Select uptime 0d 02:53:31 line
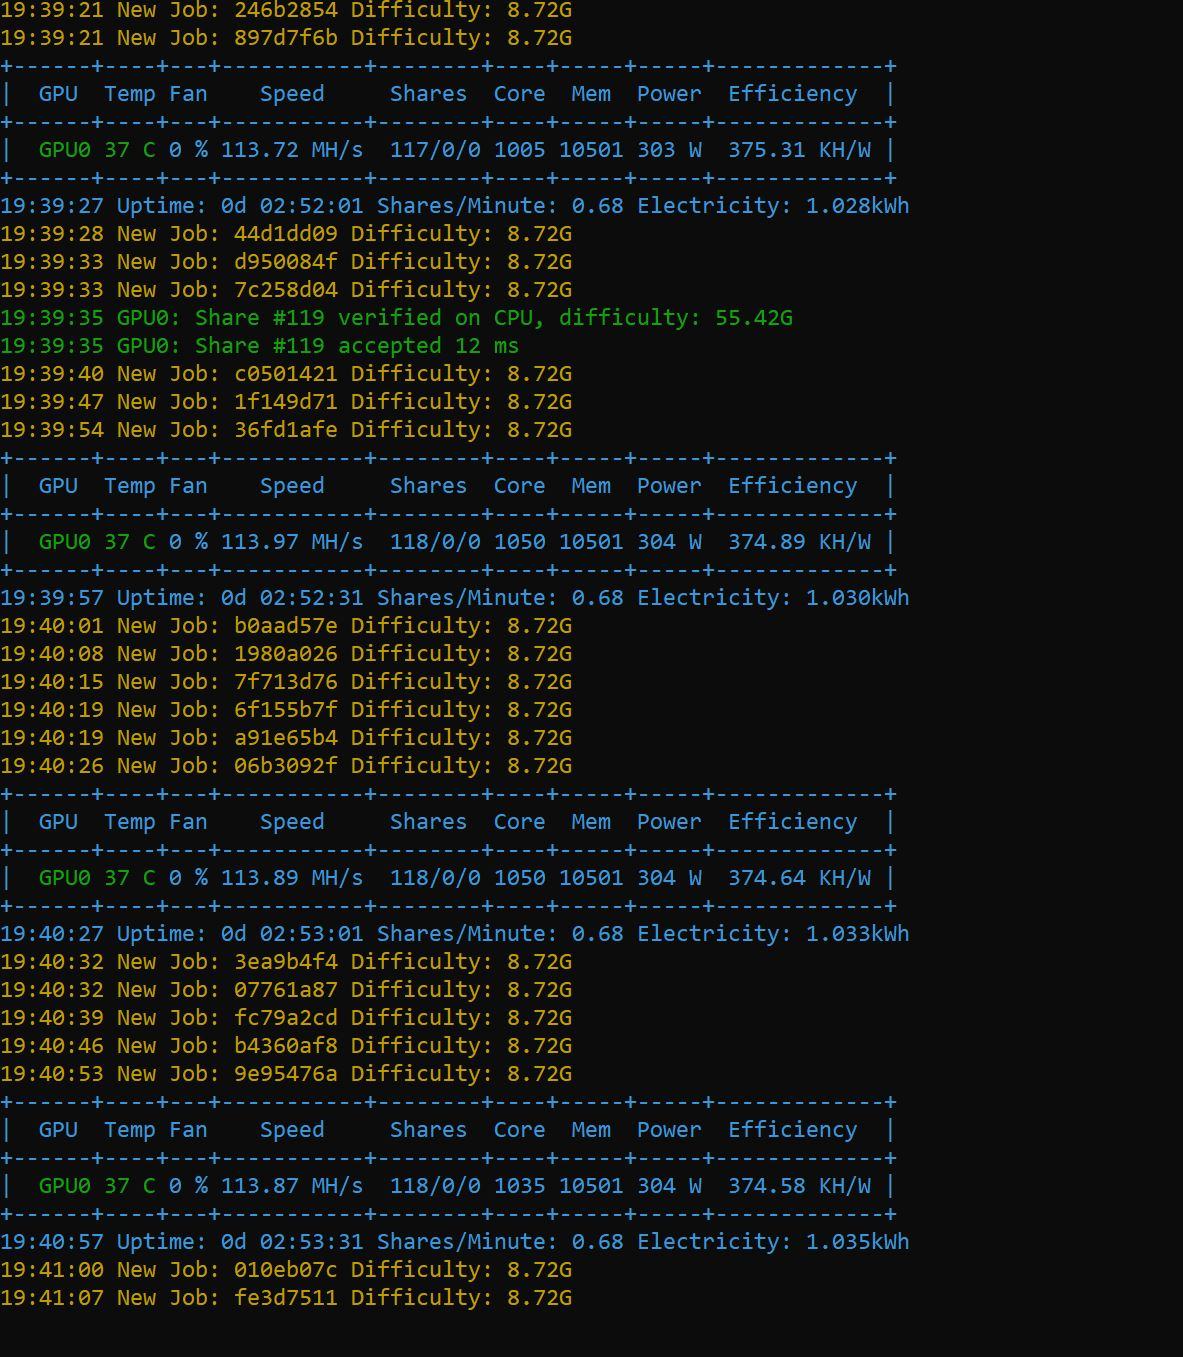The height and width of the screenshot is (1357, 1183). (455, 1242)
